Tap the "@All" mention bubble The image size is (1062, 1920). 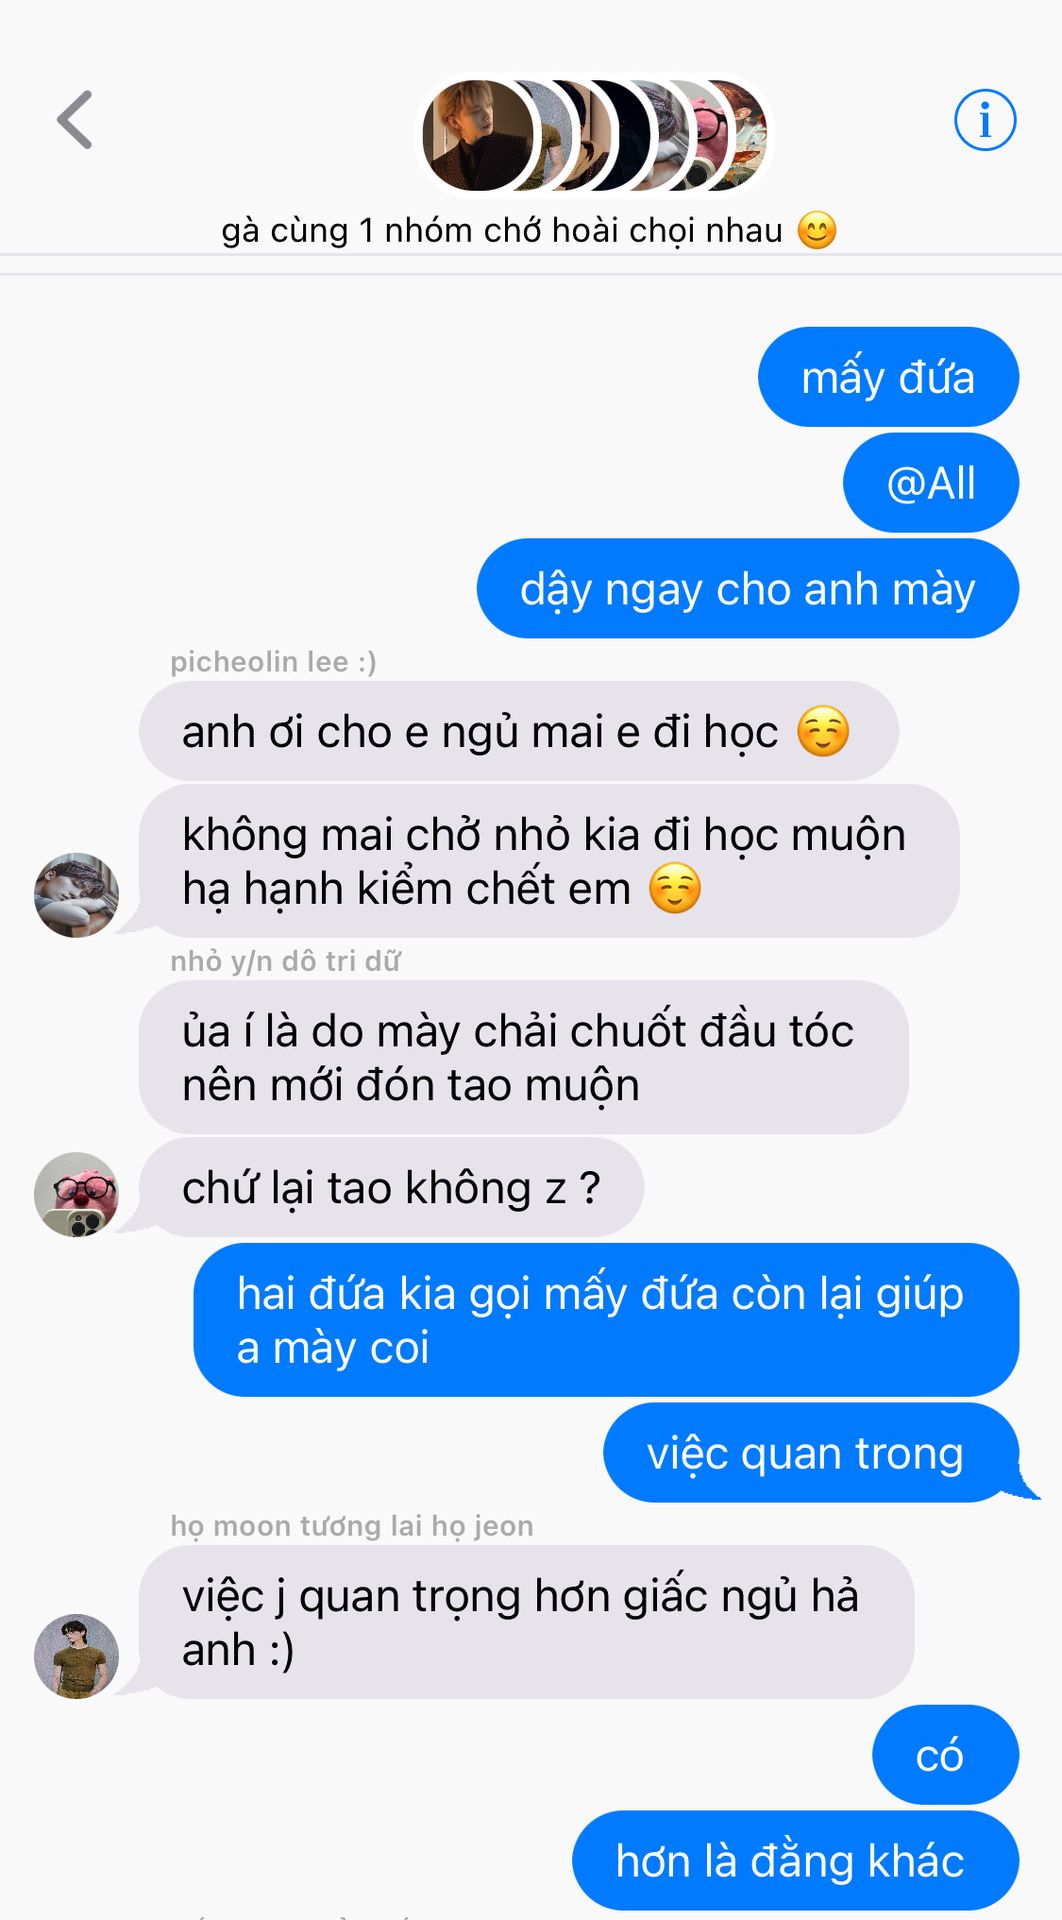pyautogui.click(x=930, y=483)
